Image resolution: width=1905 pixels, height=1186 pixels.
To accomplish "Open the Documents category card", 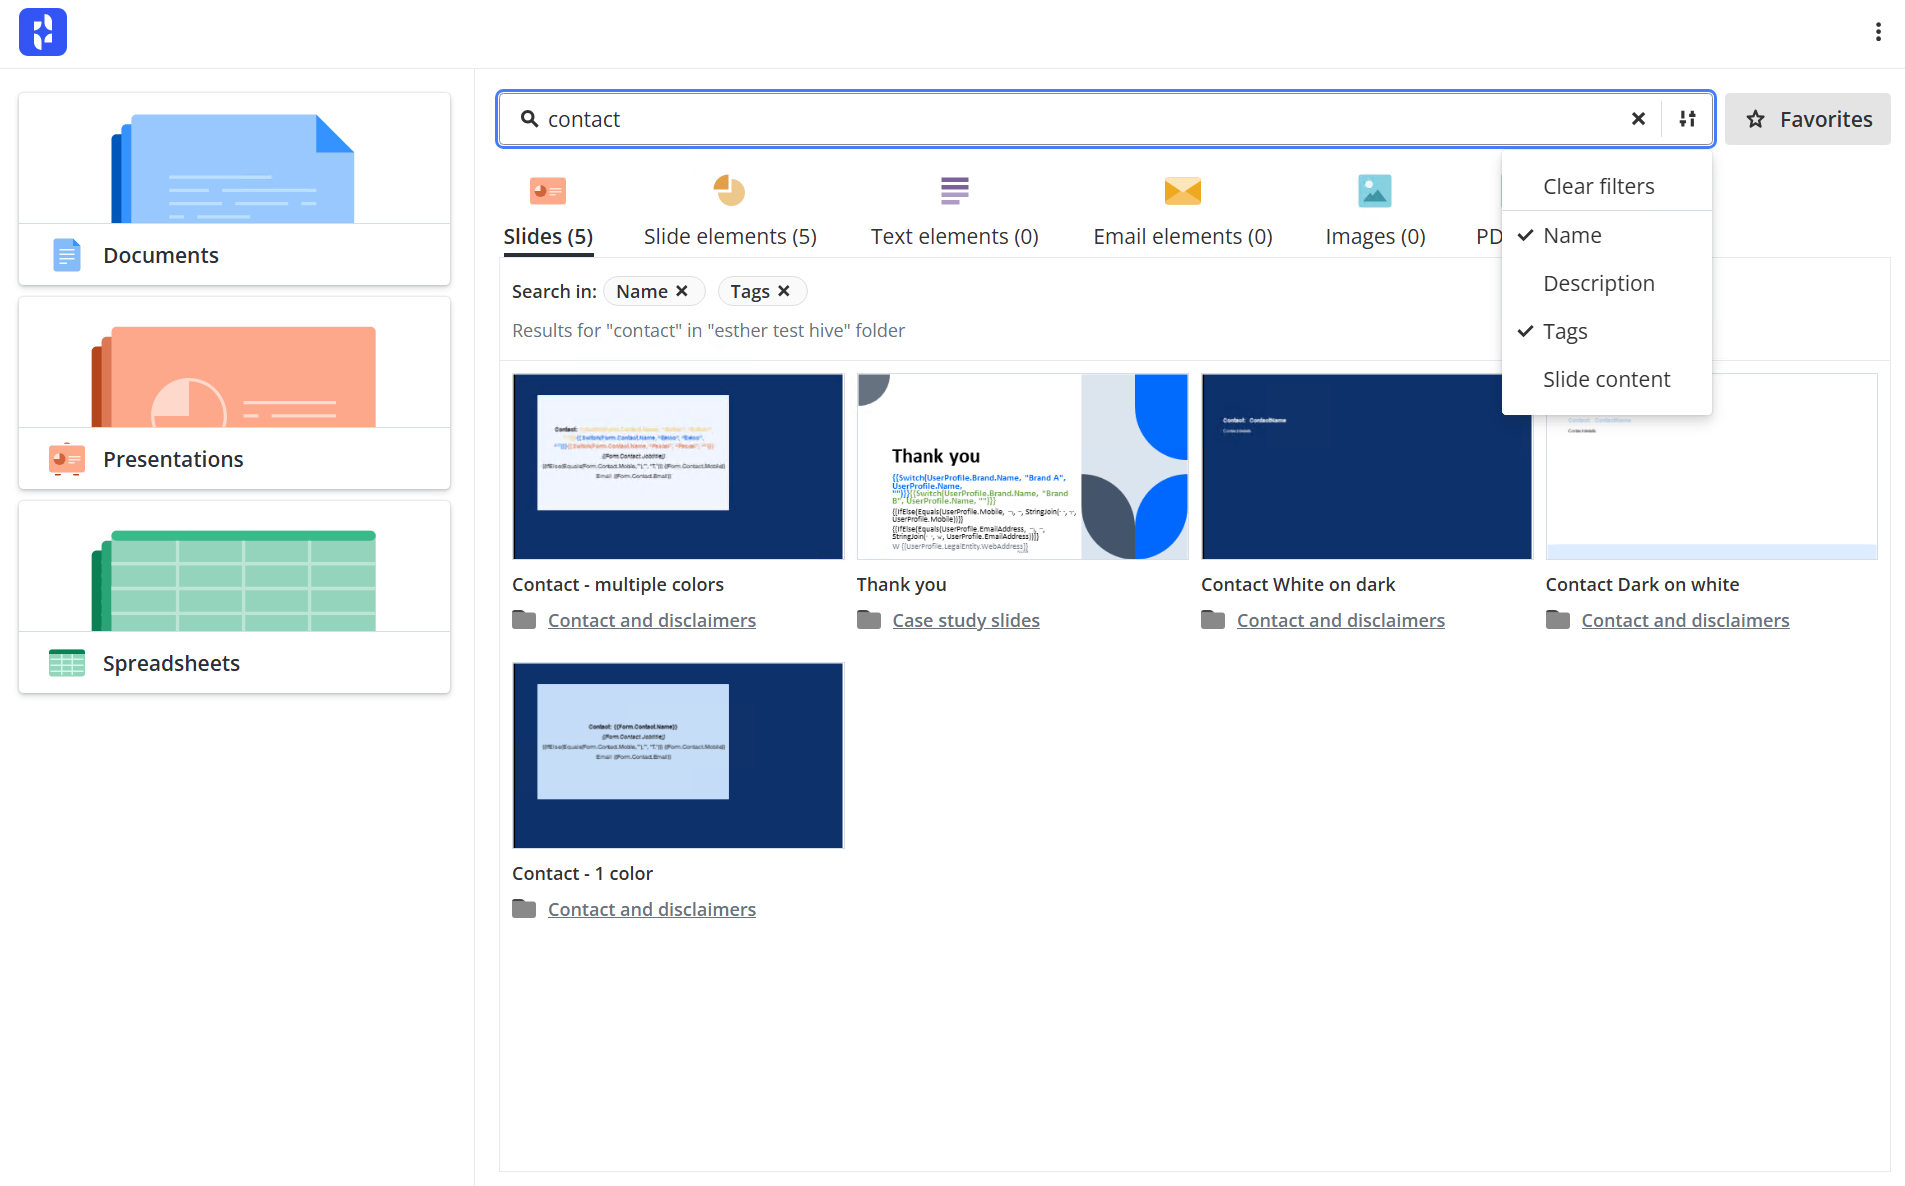I will pyautogui.click(x=234, y=189).
